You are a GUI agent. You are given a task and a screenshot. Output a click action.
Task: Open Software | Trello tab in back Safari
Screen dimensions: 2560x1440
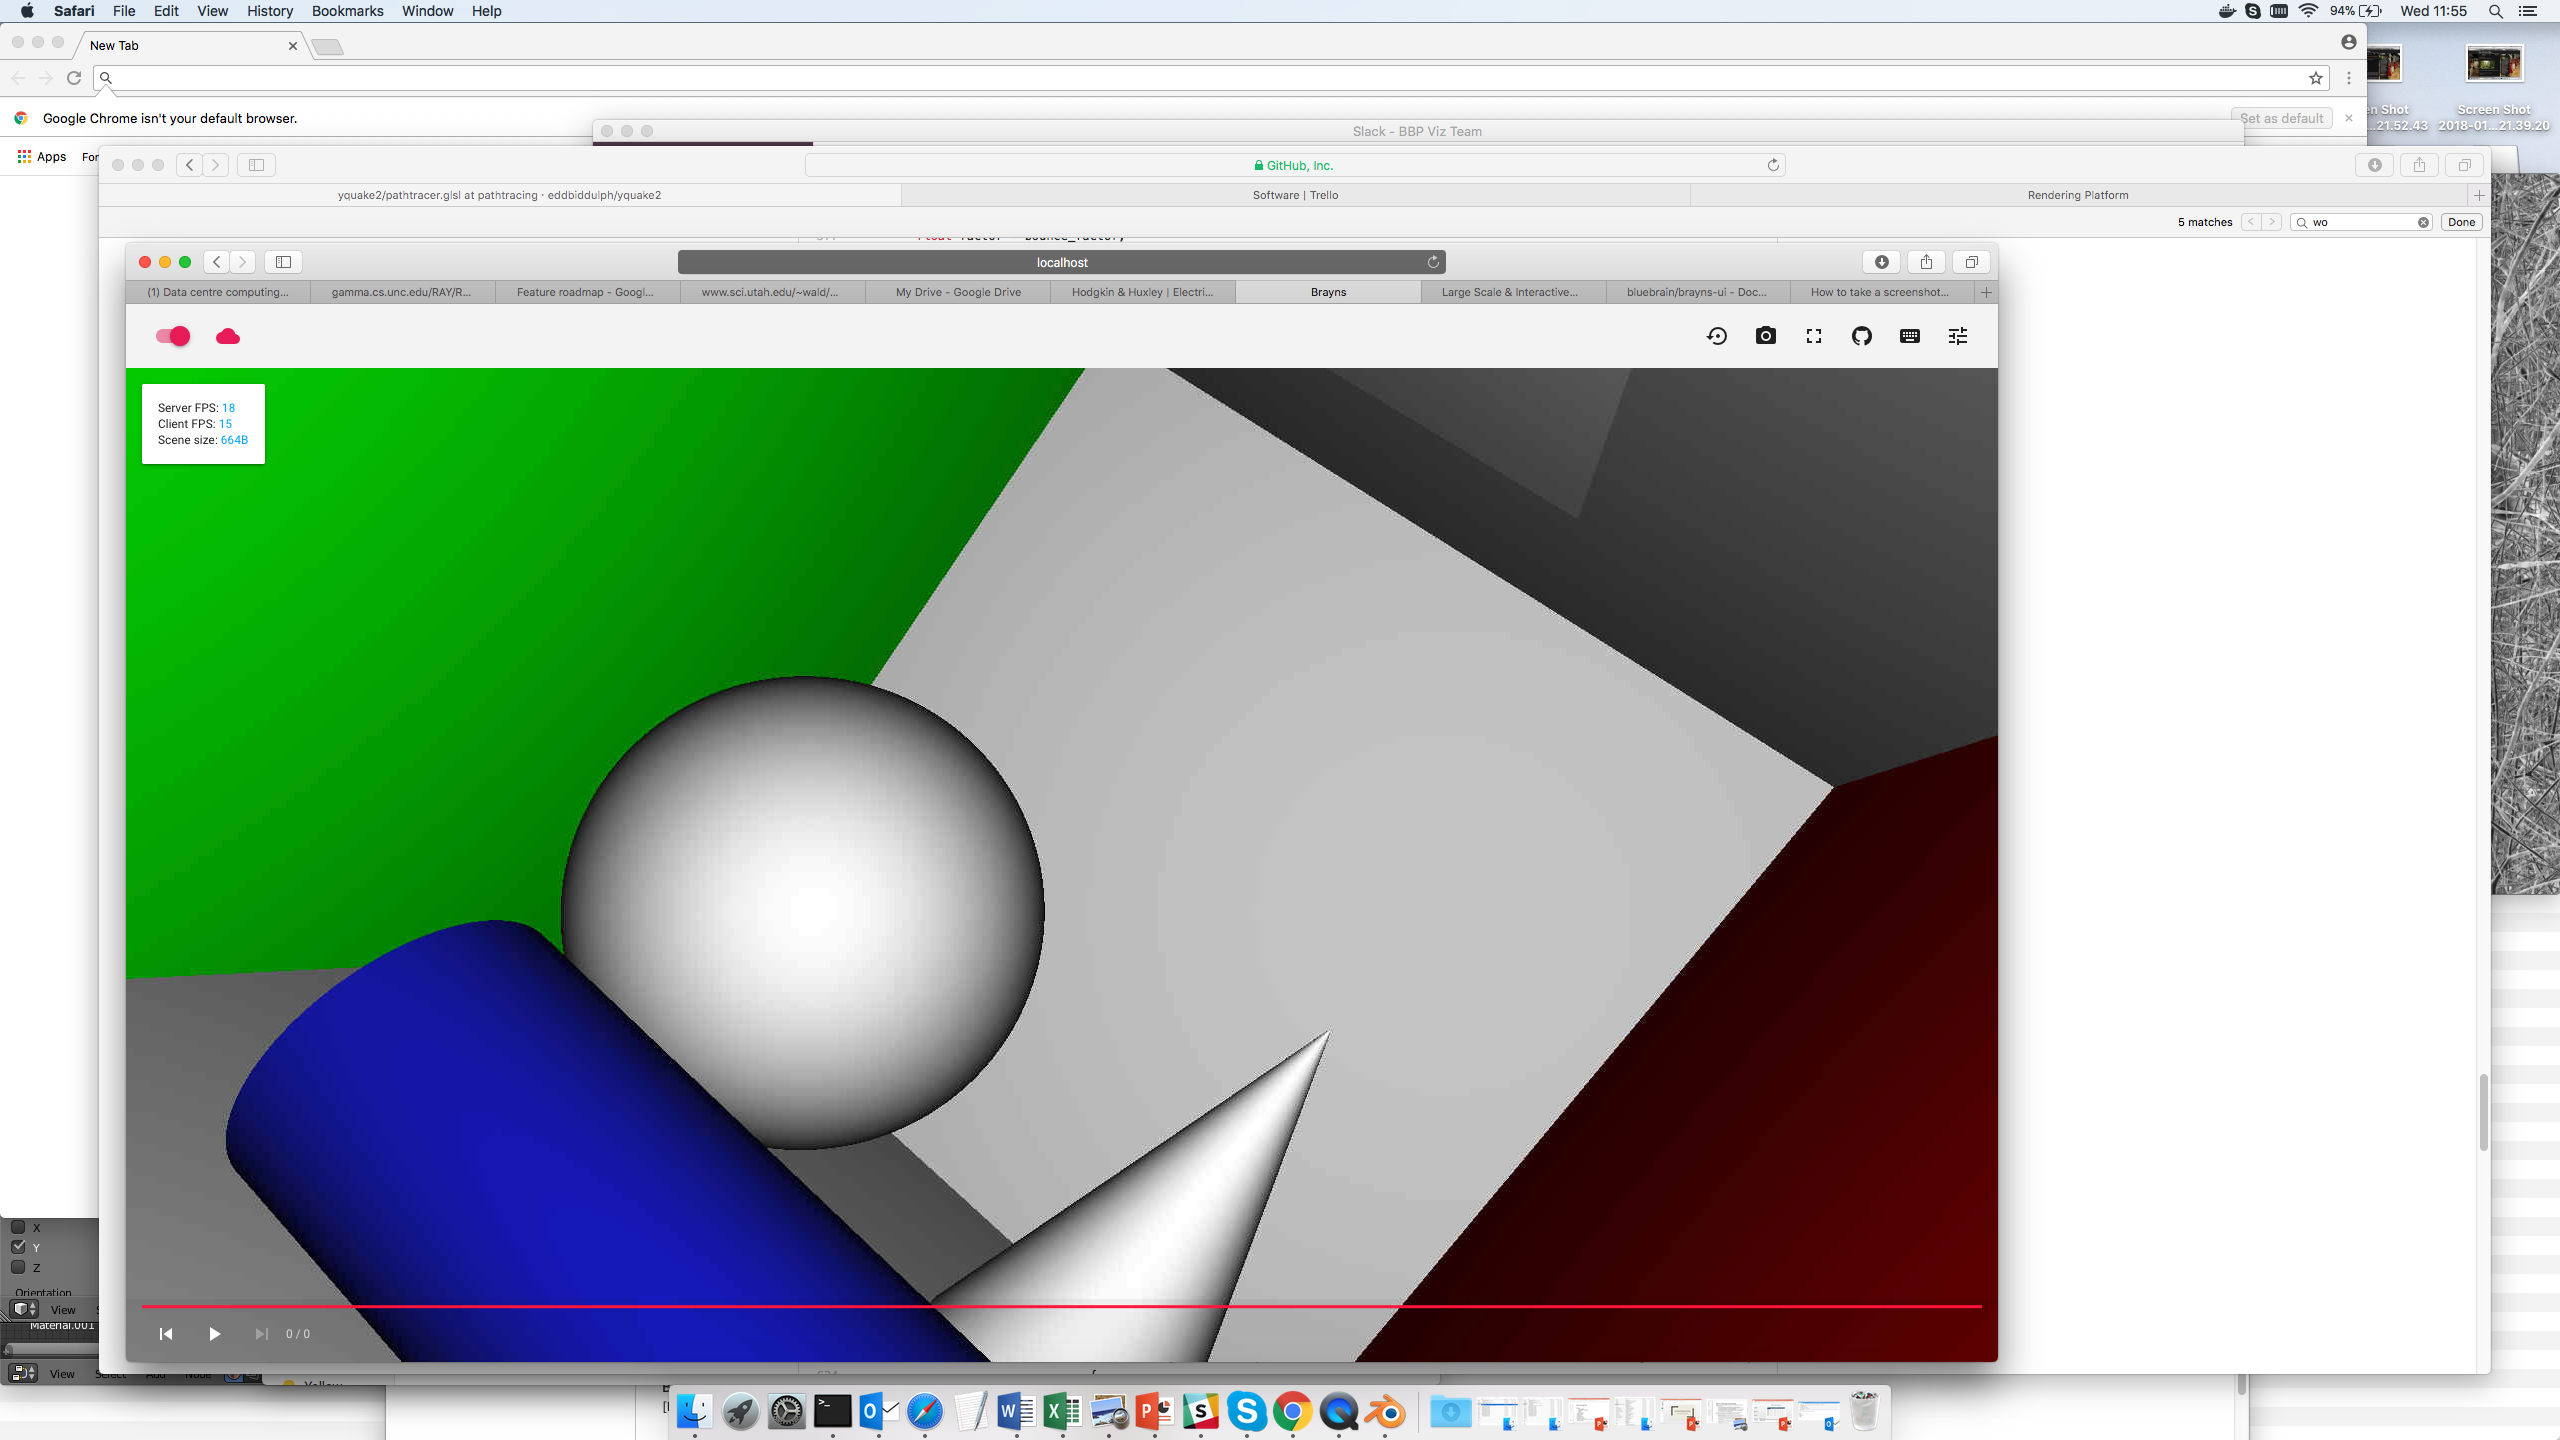pyautogui.click(x=1295, y=195)
